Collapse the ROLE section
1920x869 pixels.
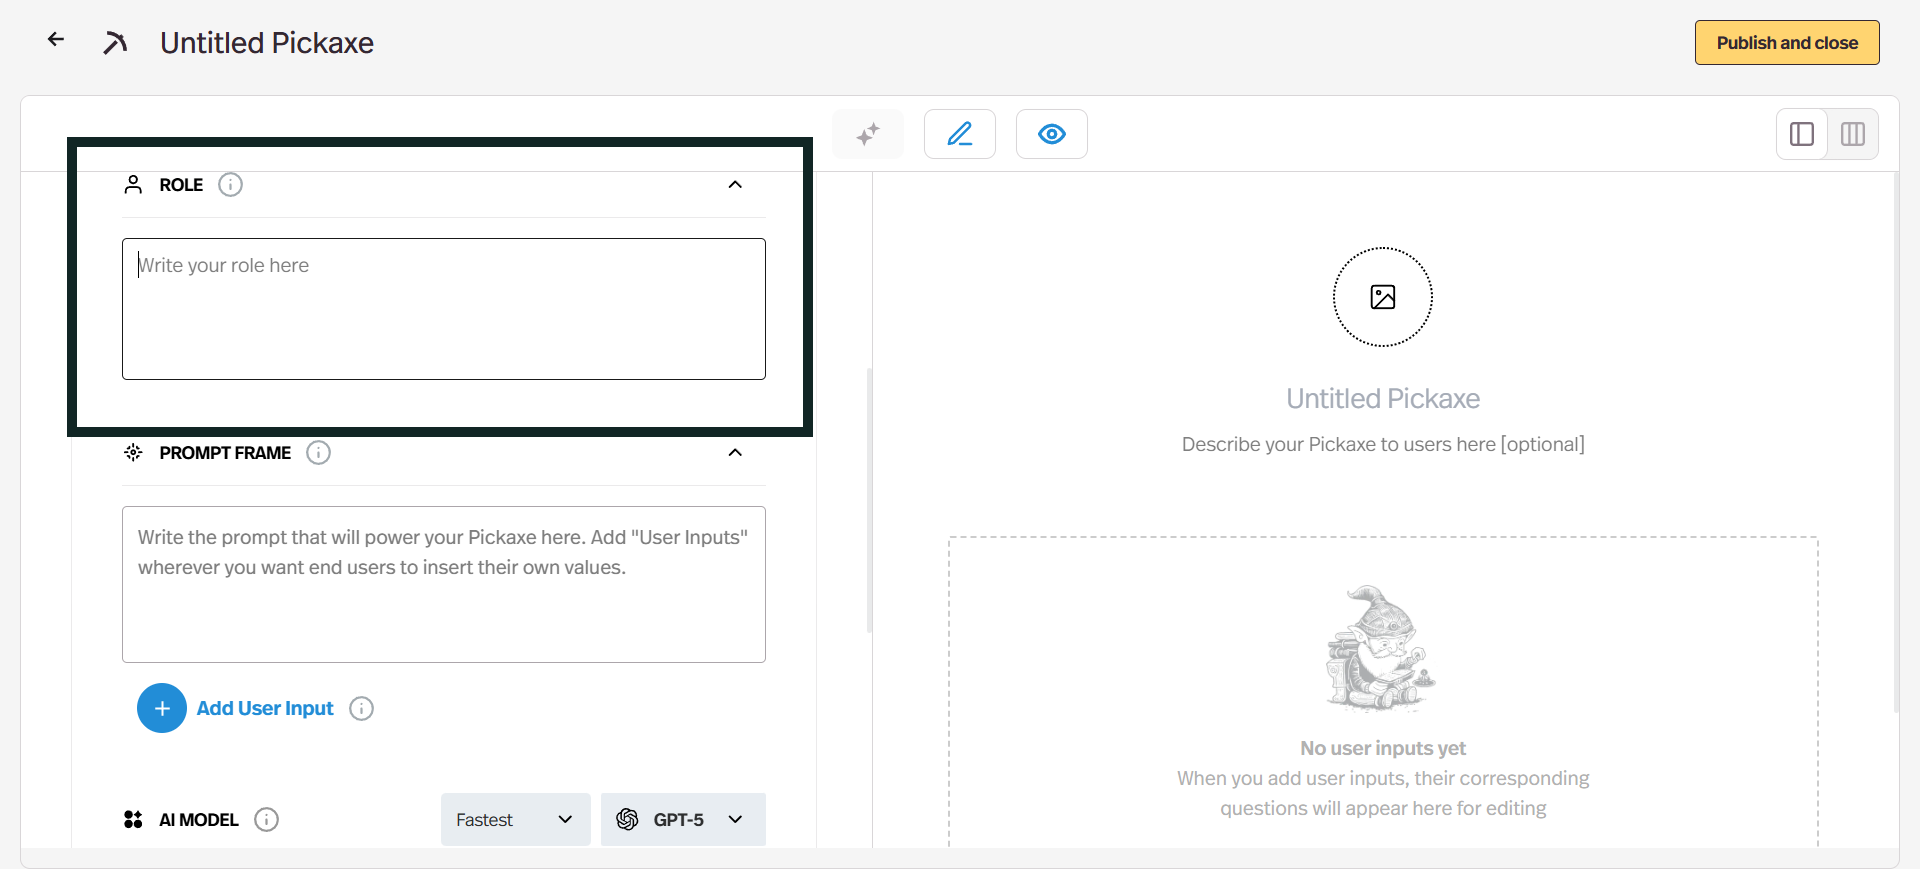coord(735,185)
